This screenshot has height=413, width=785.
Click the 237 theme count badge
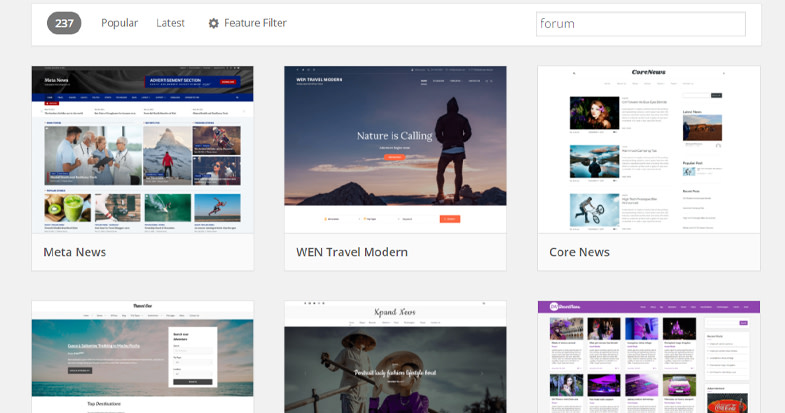[64, 23]
